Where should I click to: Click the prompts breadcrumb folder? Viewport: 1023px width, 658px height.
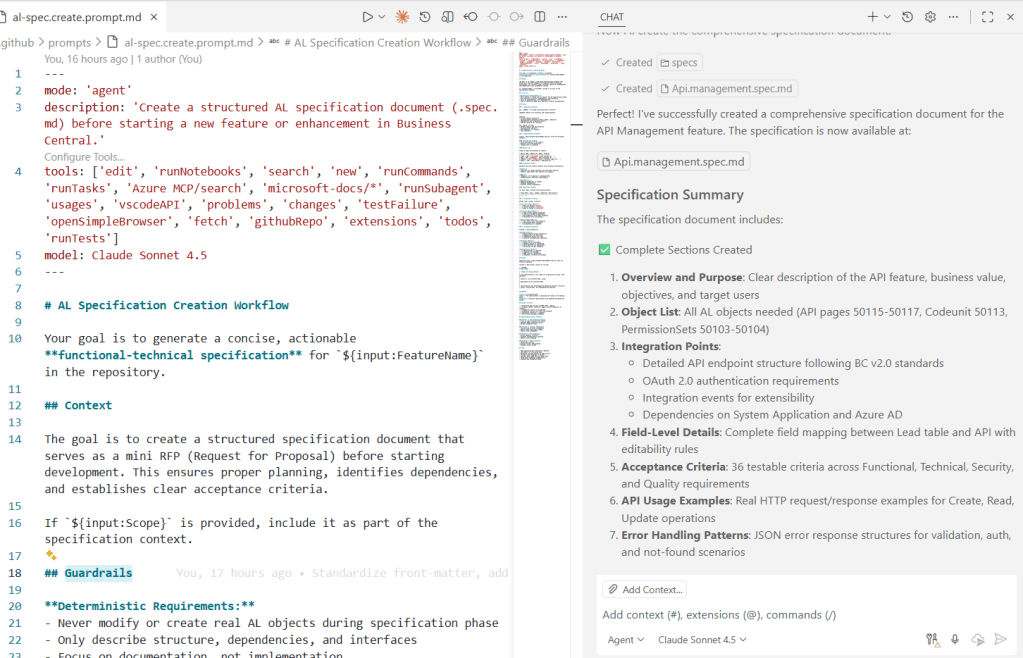pos(69,42)
